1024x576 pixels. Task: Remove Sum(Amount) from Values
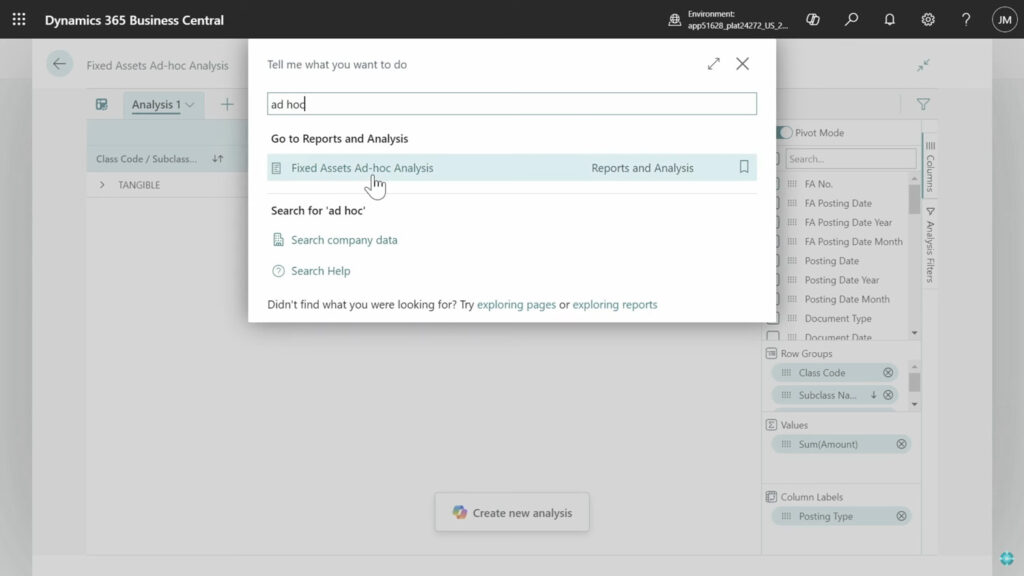point(901,444)
